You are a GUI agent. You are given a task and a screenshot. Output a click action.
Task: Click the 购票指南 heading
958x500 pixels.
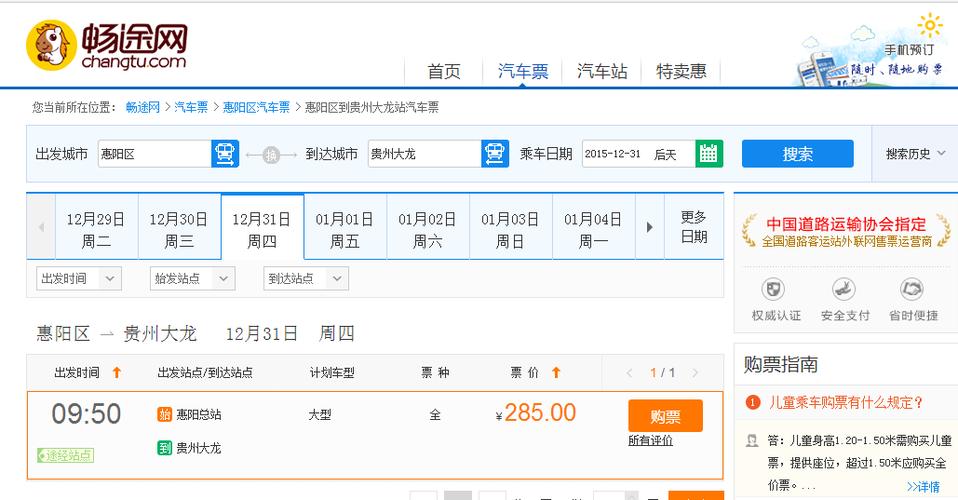780,364
